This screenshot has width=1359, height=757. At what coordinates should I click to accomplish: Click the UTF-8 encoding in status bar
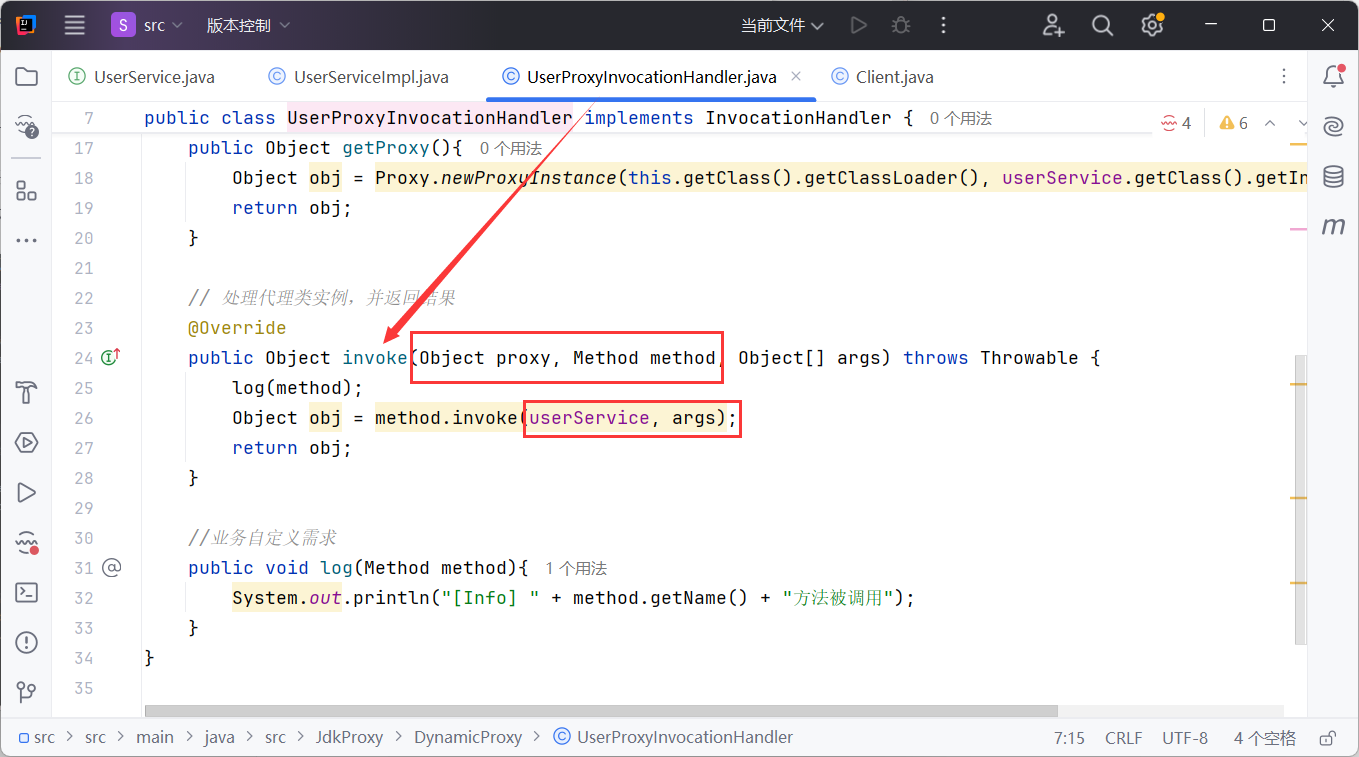click(x=1184, y=738)
